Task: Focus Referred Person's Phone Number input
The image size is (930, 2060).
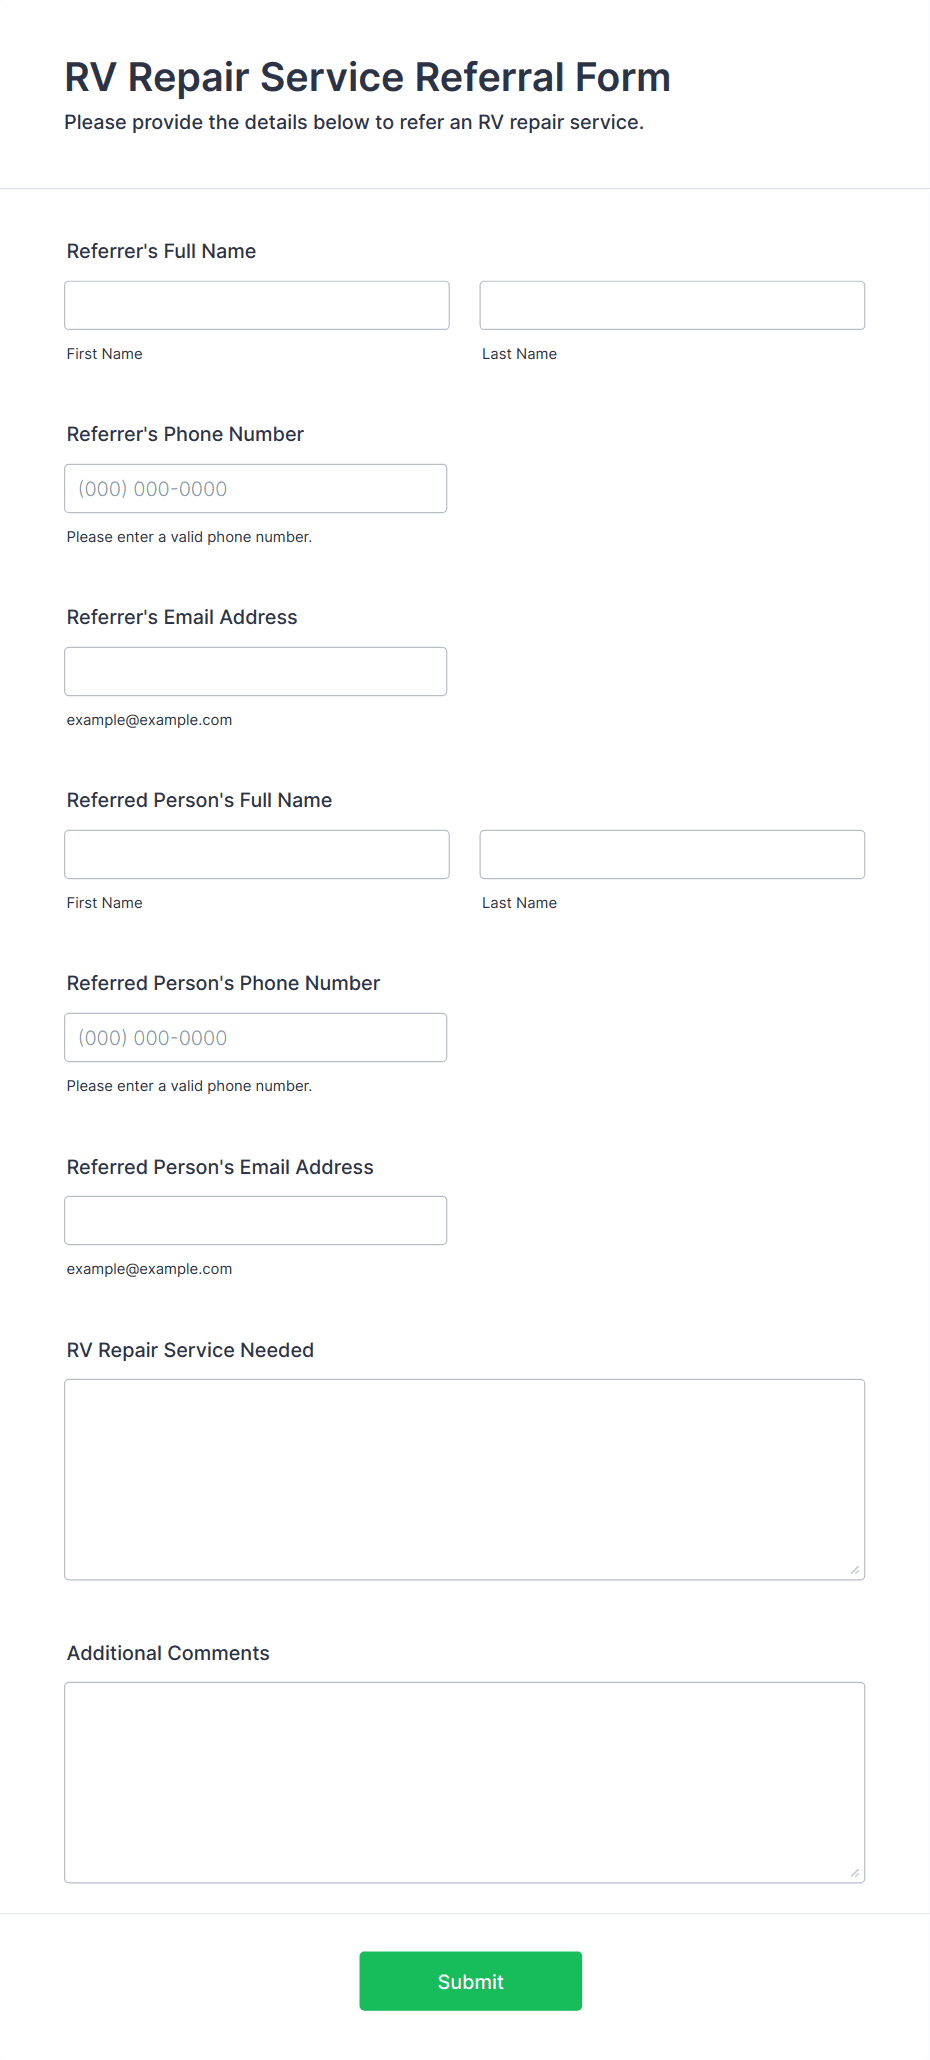Action: (256, 1037)
